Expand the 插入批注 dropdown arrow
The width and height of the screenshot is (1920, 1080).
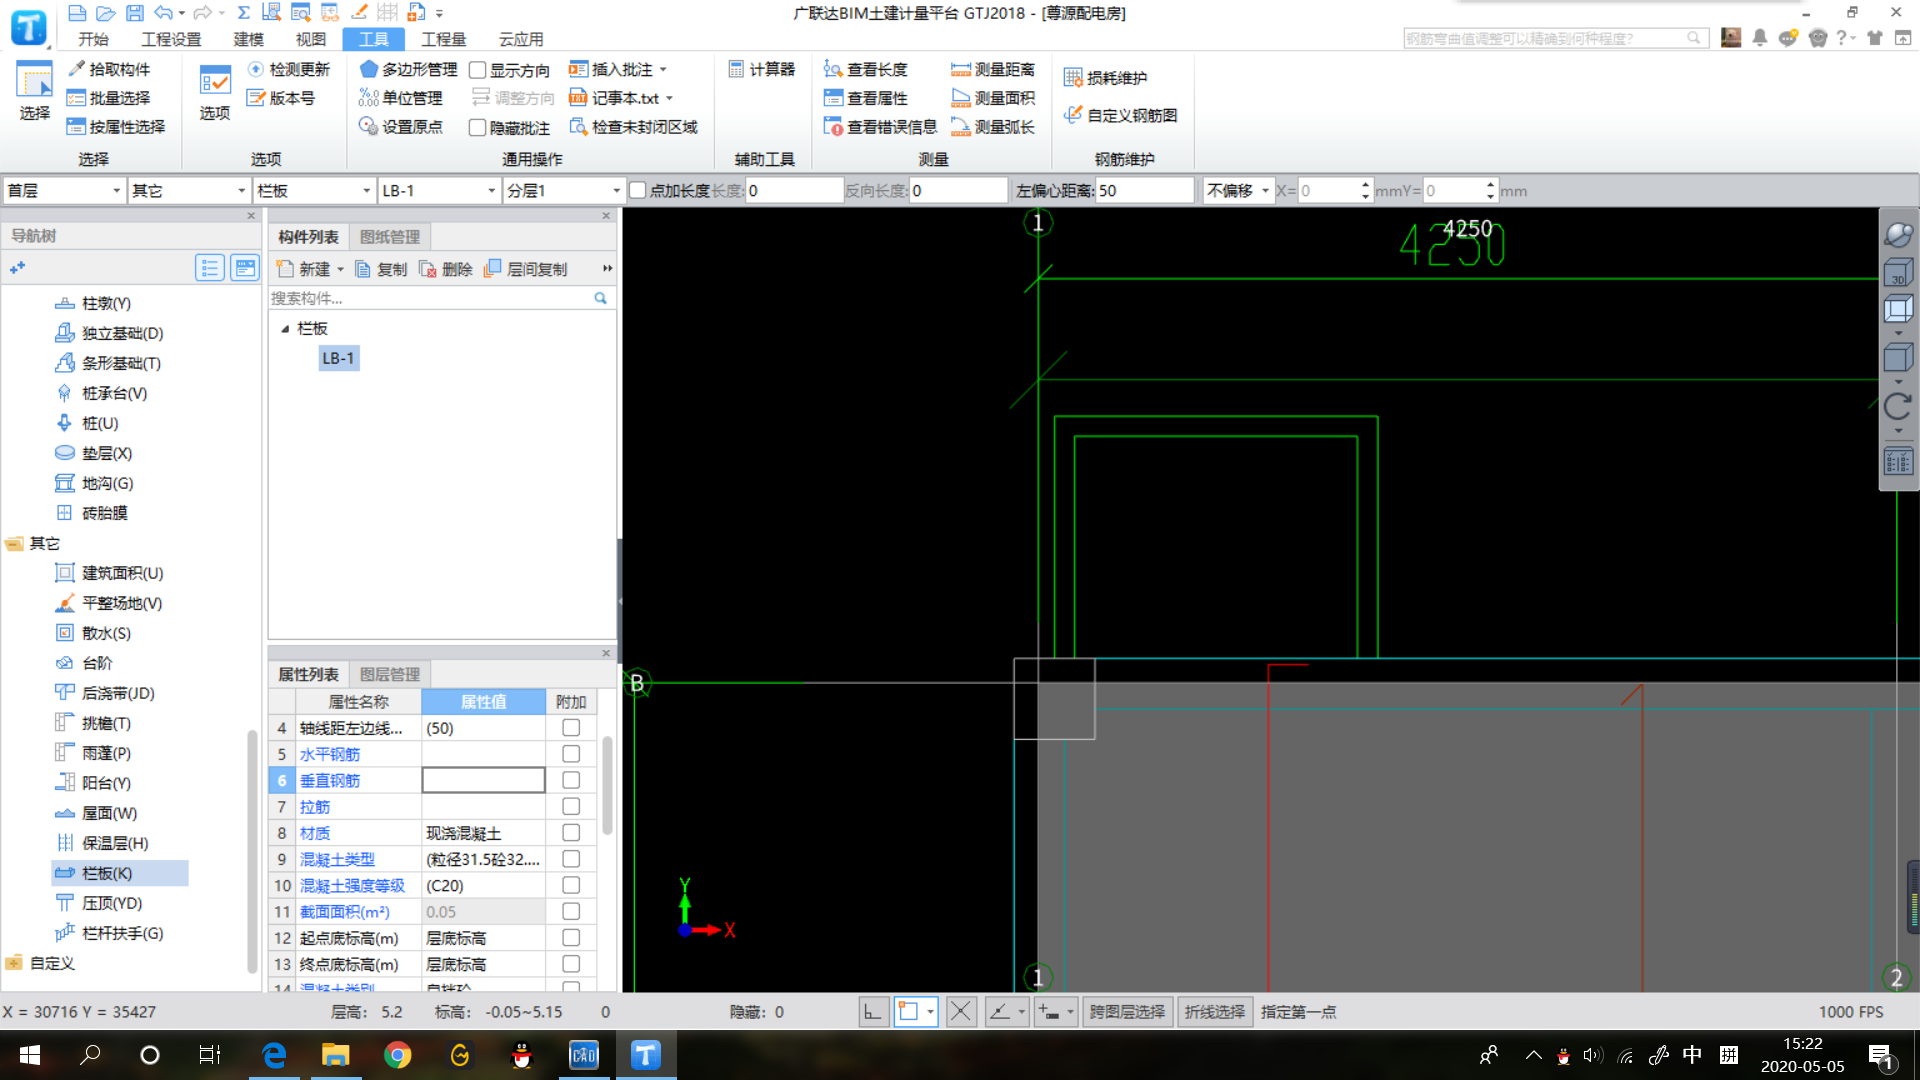(x=663, y=70)
